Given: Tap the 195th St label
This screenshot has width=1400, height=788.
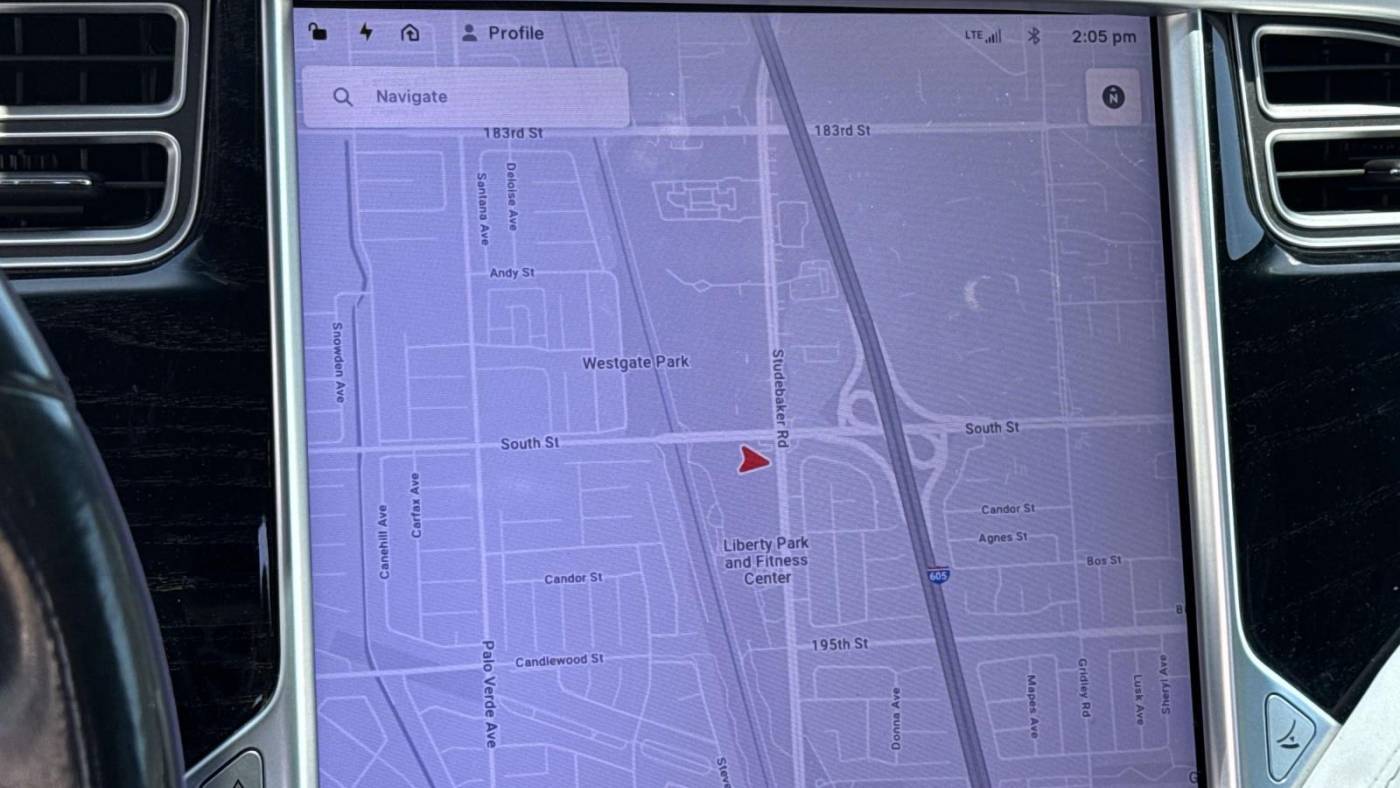Looking at the screenshot, I should click(x=840, y=644).
